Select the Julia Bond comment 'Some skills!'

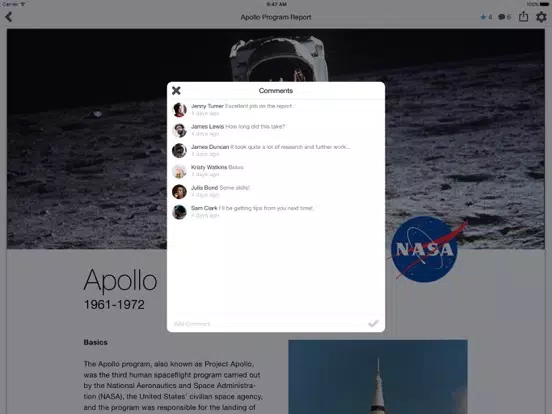coord(234,188)
